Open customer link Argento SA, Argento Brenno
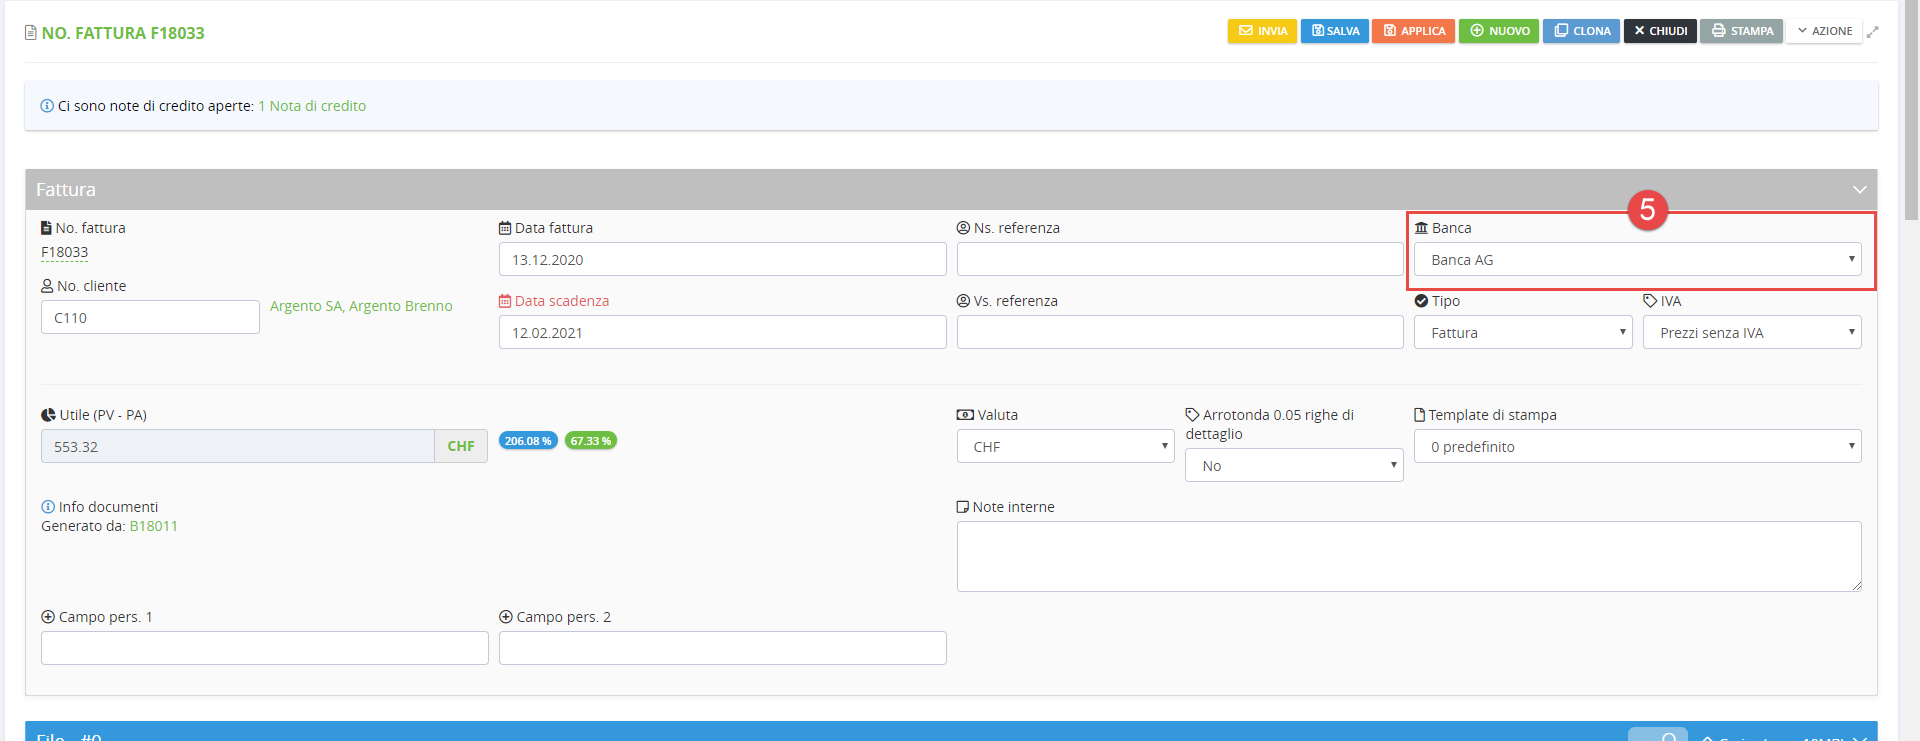The width and height of the screenshot is (1920, 741). point(361,306)
